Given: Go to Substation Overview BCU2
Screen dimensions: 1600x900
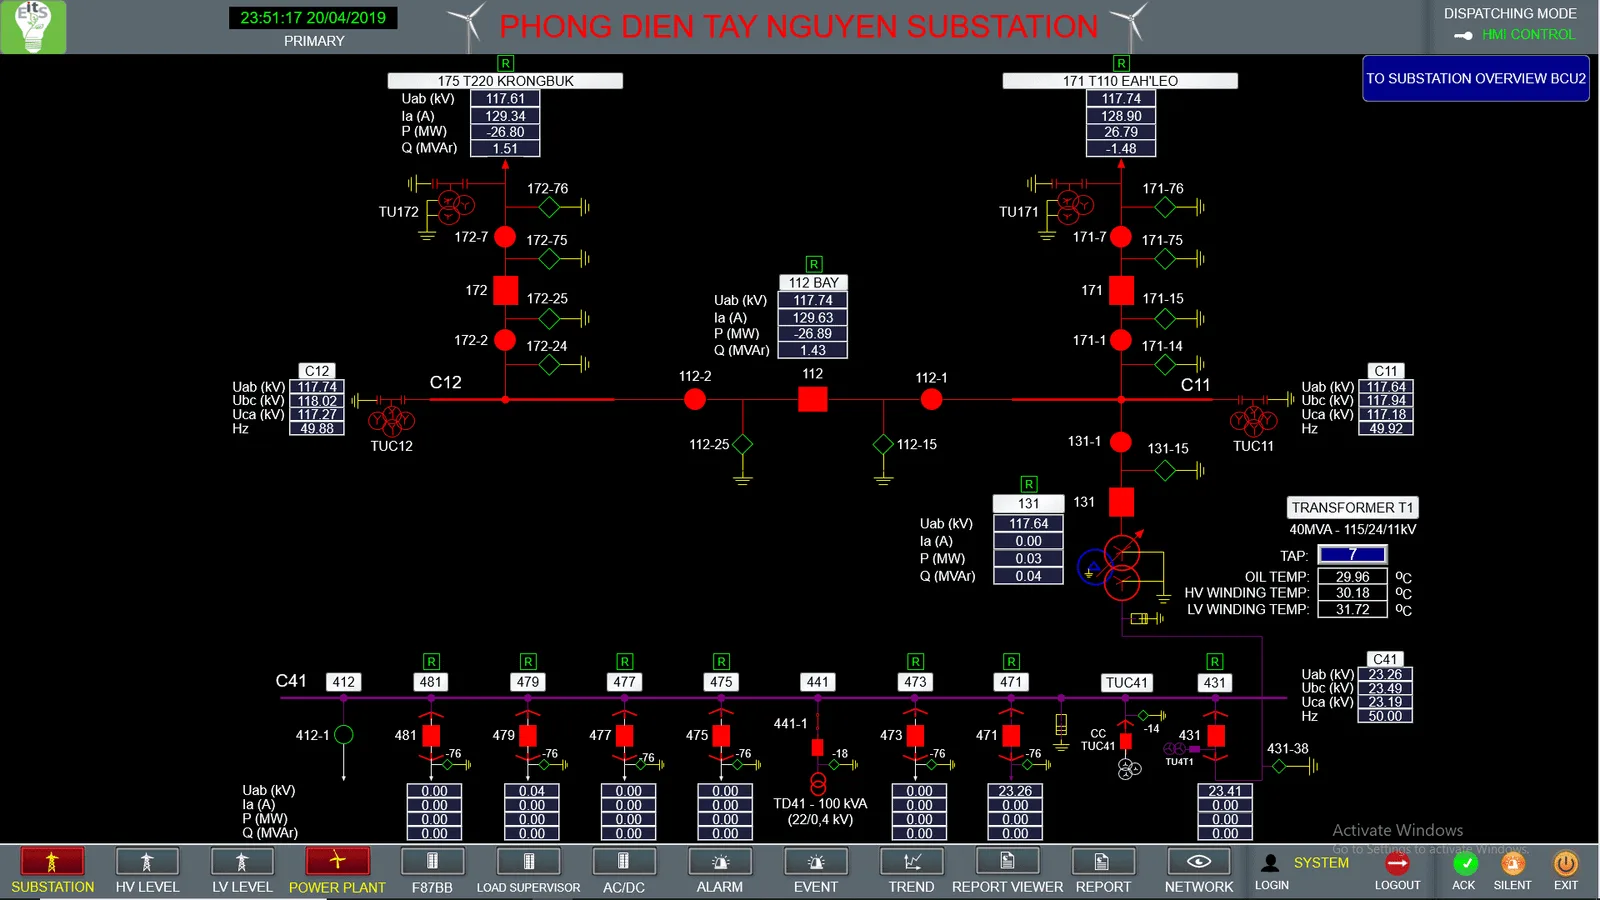Looking at the screenshot, I should tap(1476, 78).
